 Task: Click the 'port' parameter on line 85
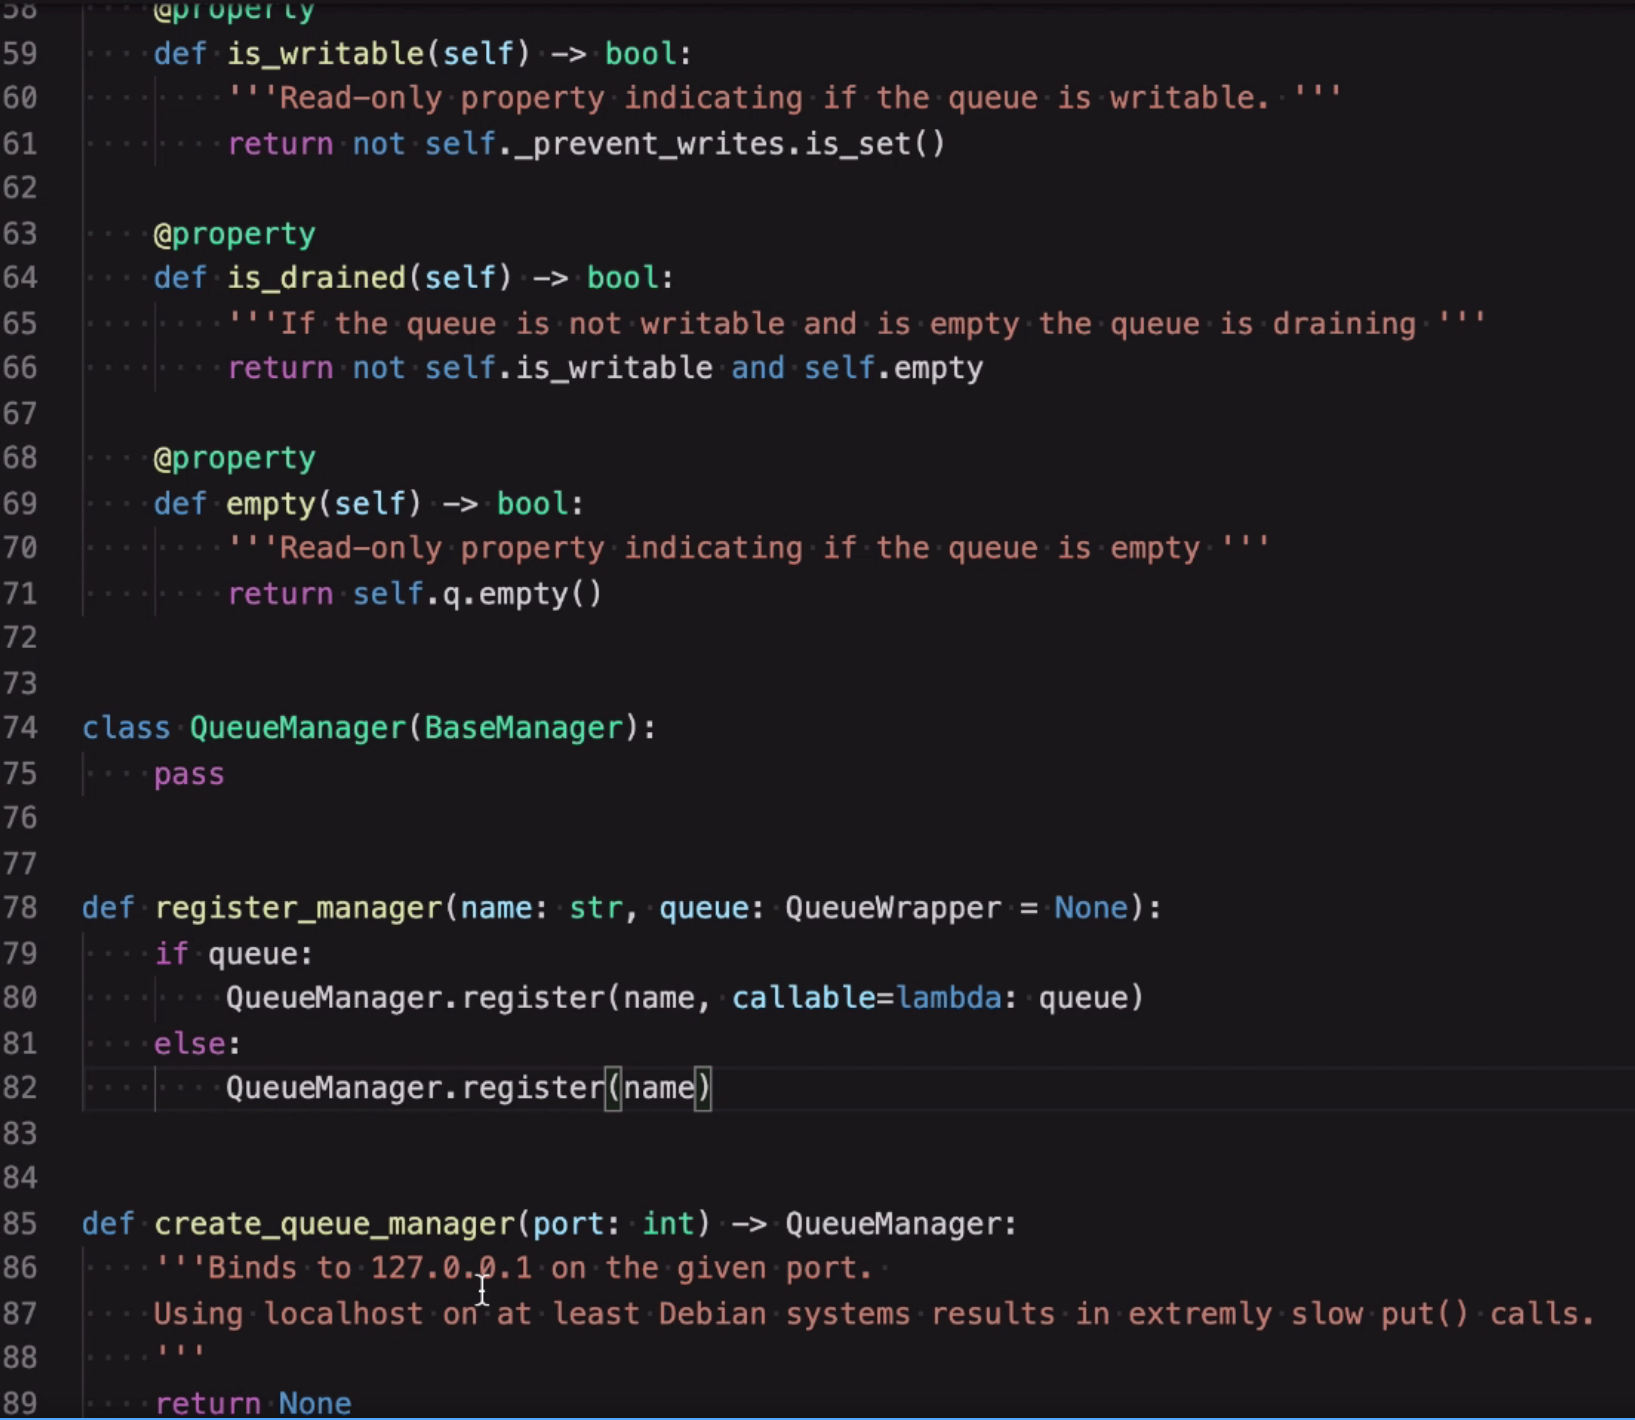click(x=568, y=1224)
